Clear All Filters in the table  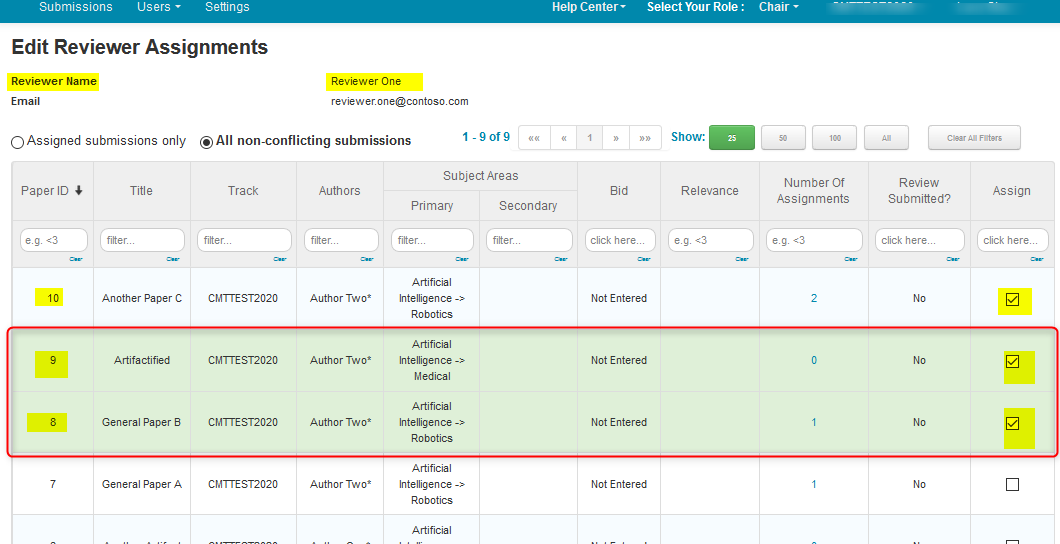[974, 138]
